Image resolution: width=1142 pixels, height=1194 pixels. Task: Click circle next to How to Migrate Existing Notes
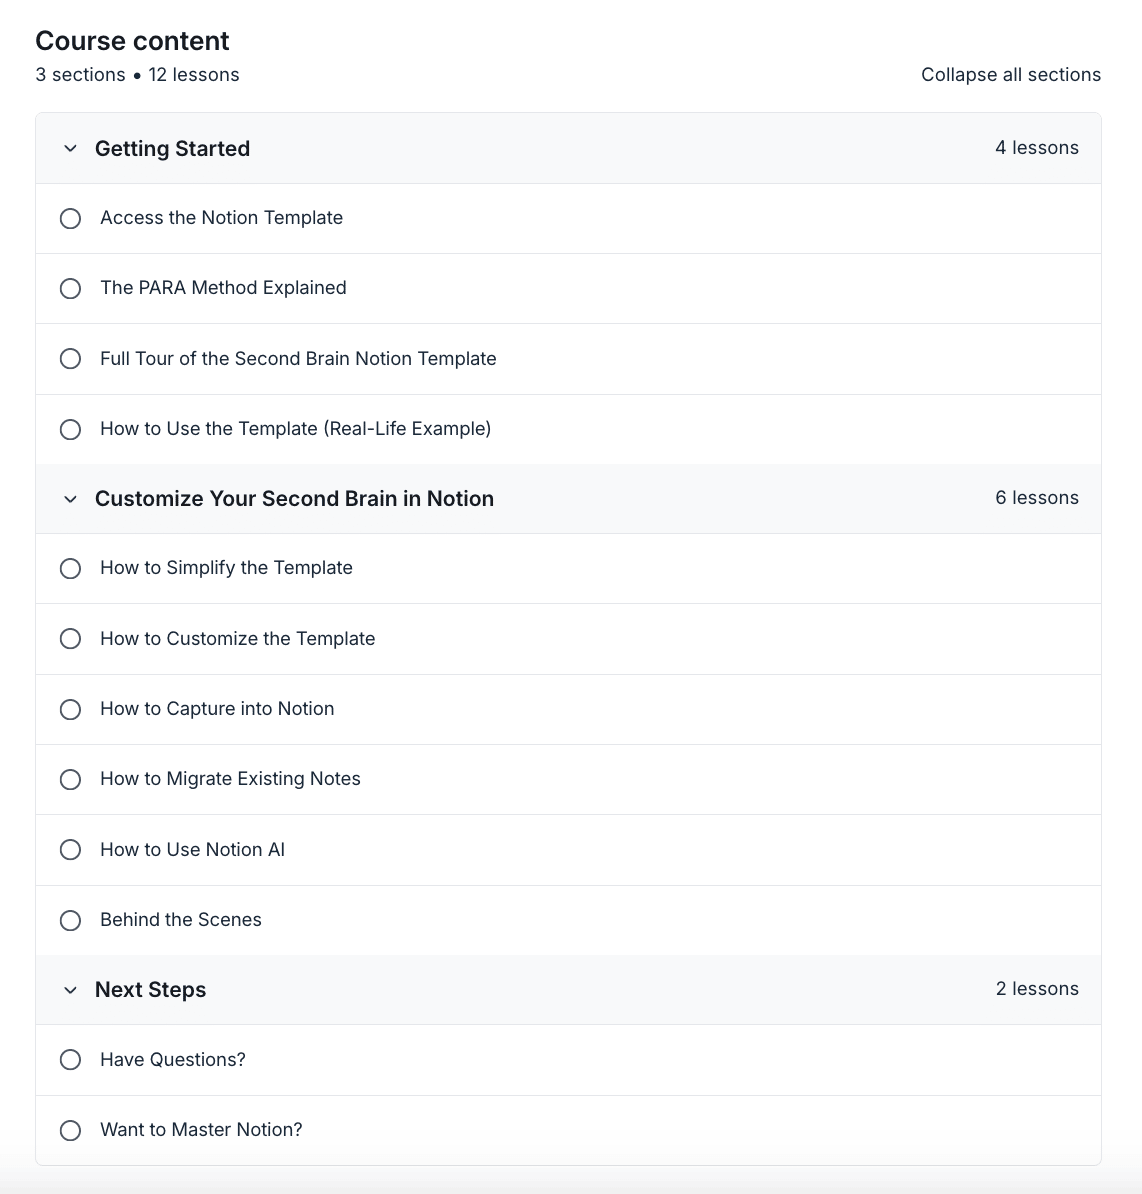(70, 780)
